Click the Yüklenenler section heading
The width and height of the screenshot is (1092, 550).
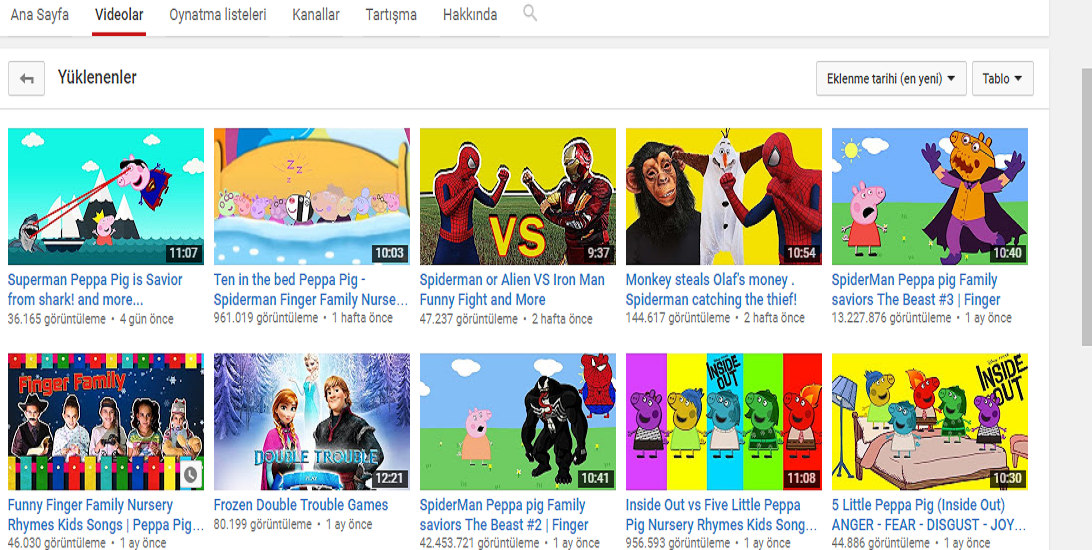97,77
